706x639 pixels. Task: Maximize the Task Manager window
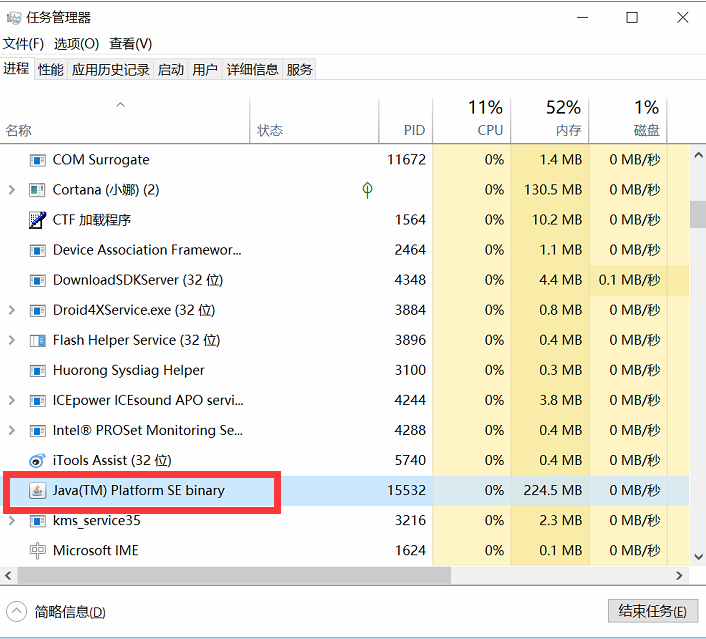point(632,18)
